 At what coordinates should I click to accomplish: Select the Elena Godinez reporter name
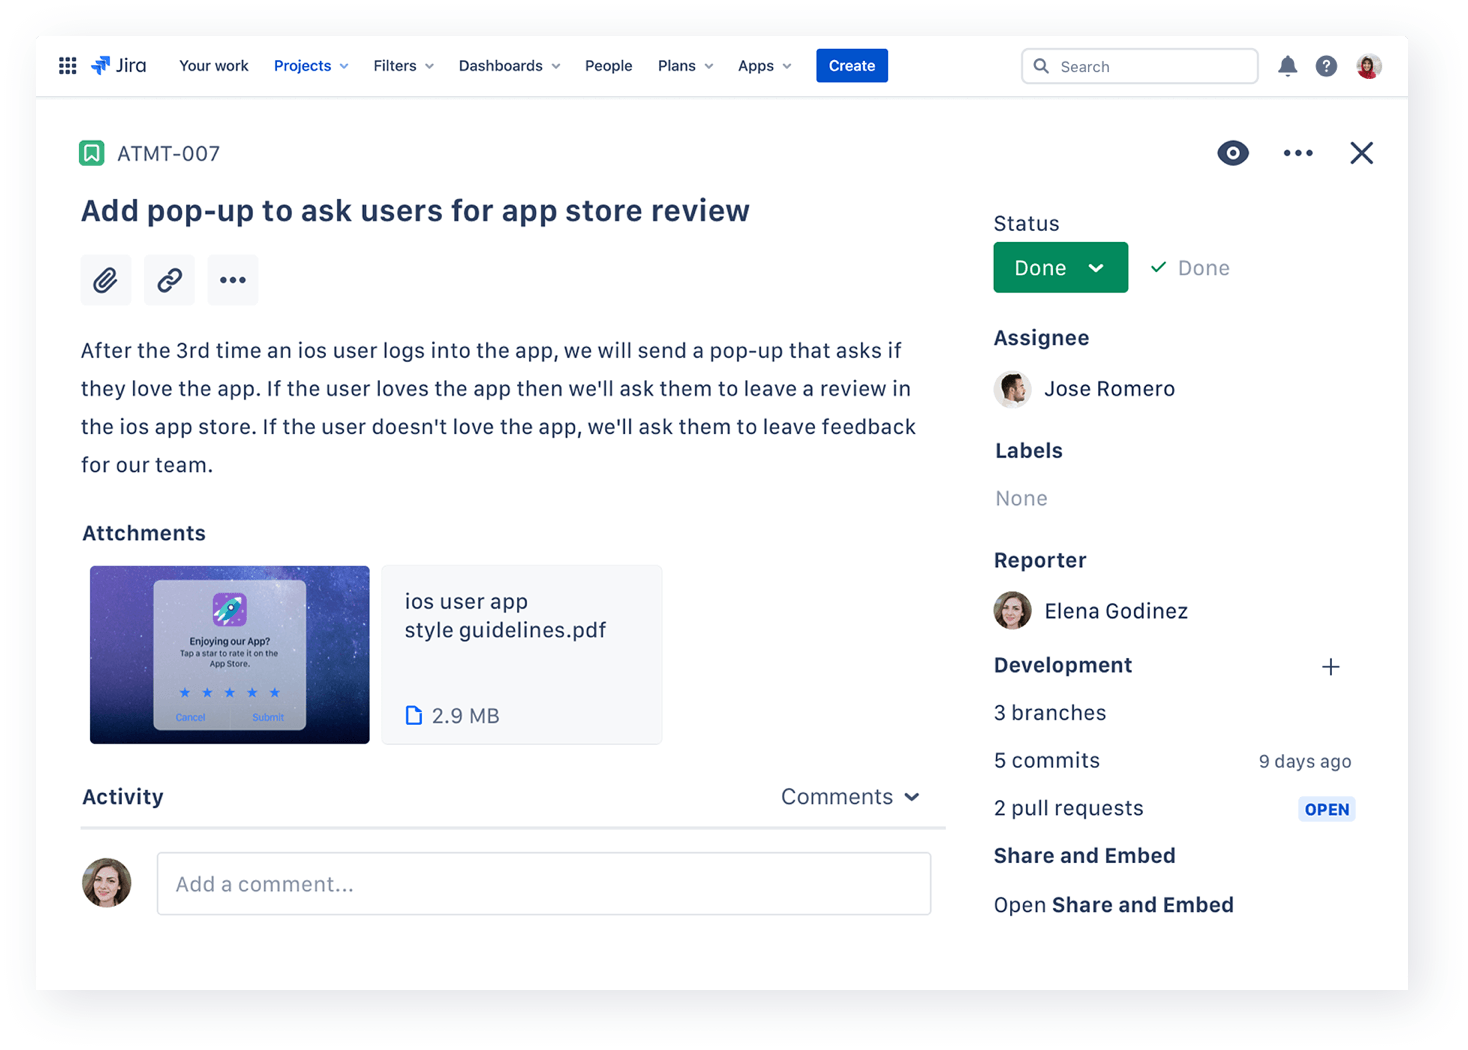click(1116, 611)
